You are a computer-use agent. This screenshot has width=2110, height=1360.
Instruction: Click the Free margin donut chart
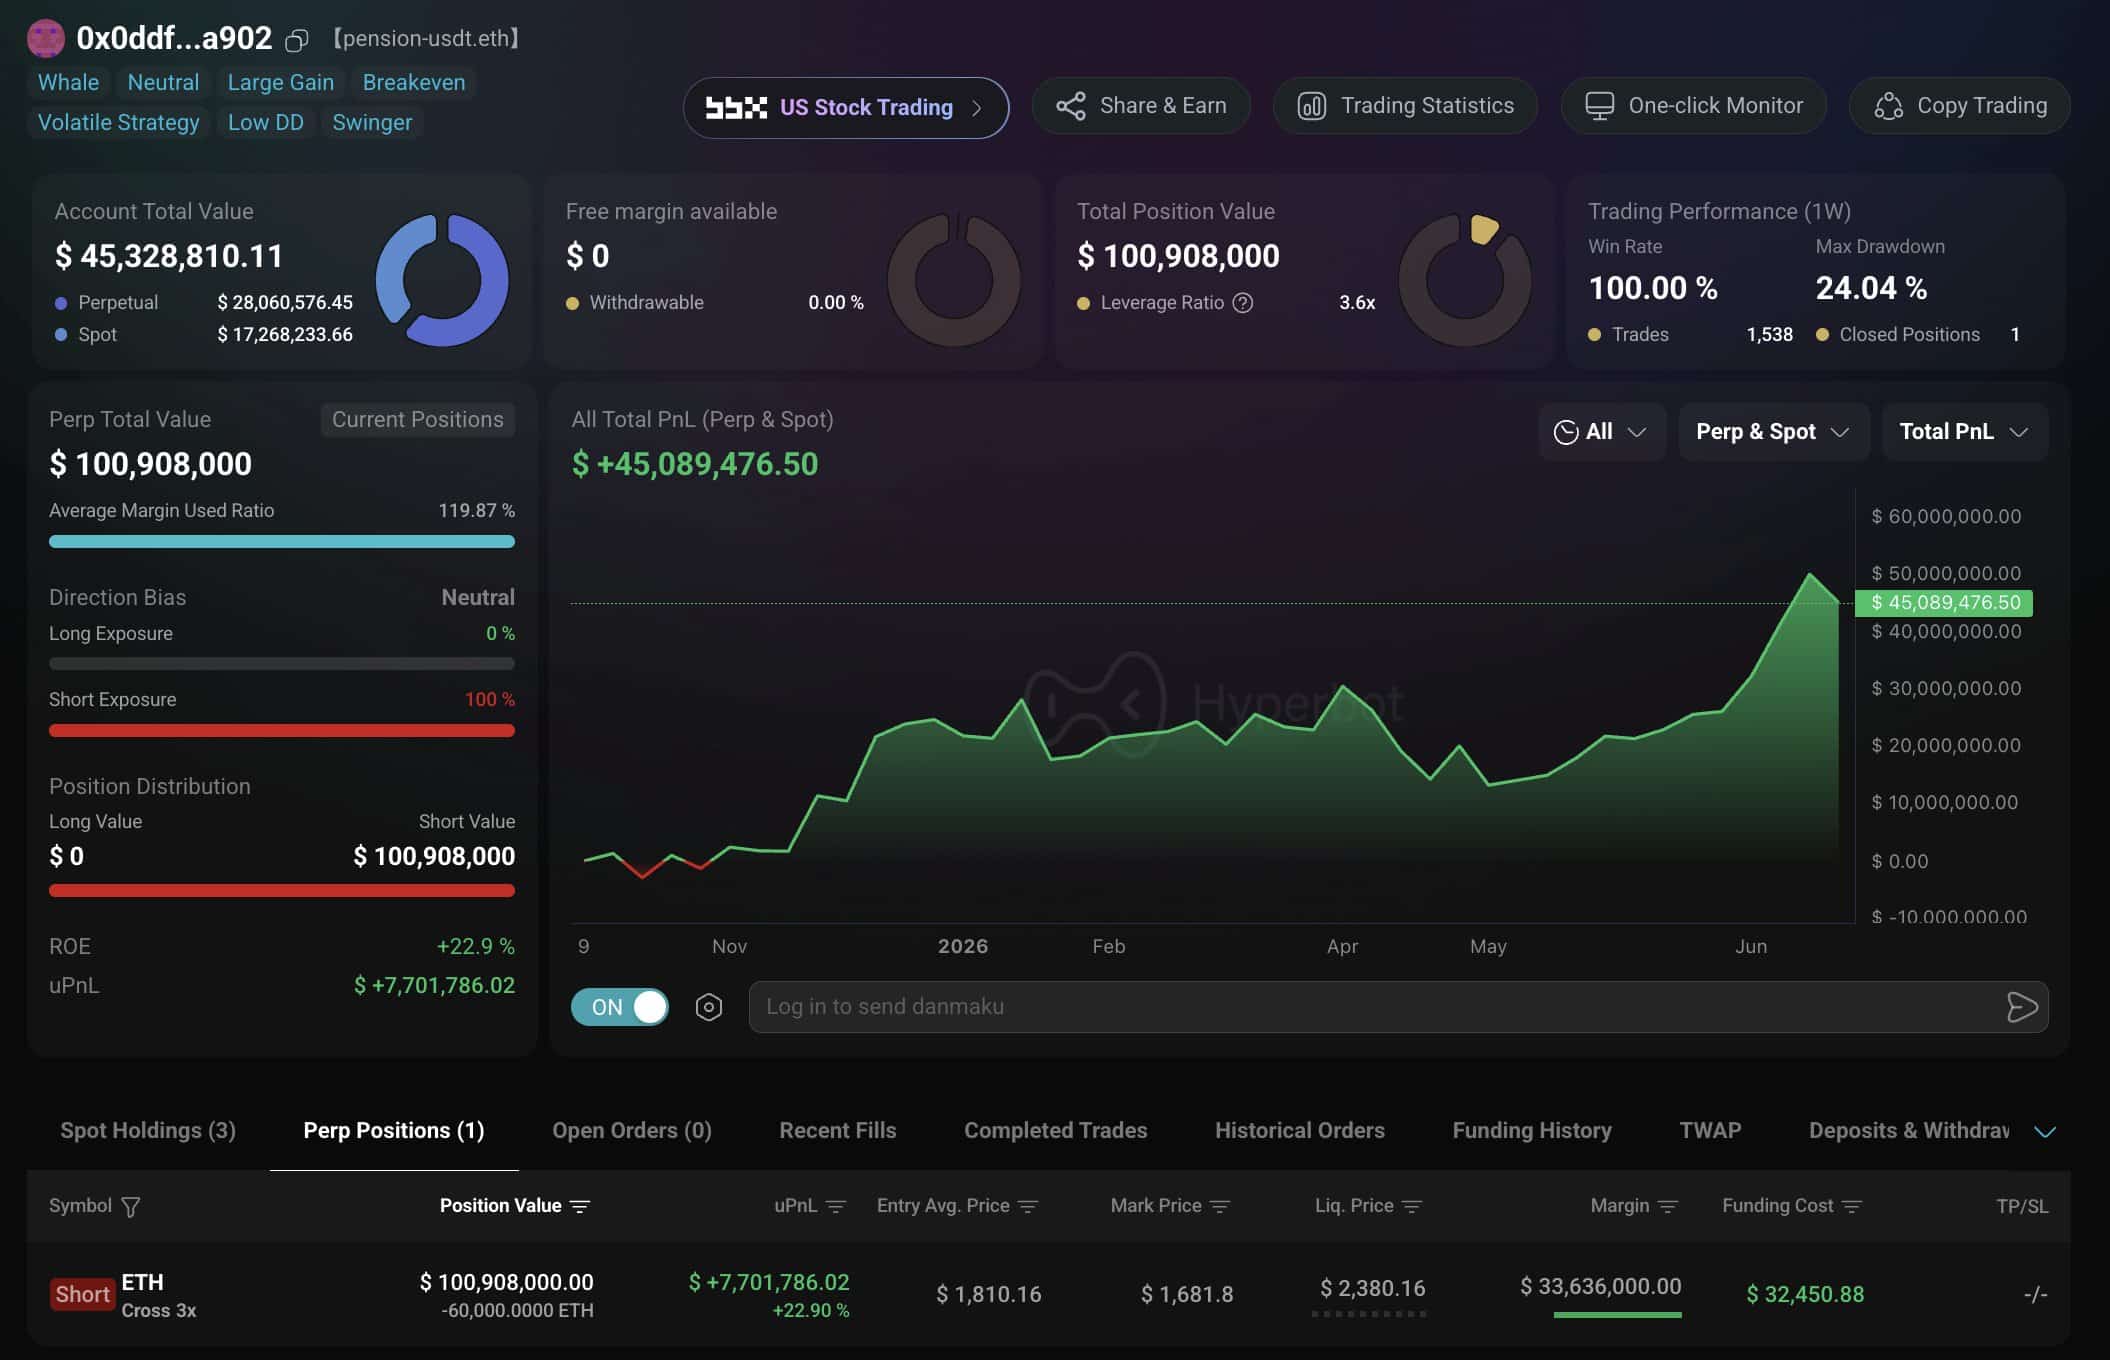[954, 280]
